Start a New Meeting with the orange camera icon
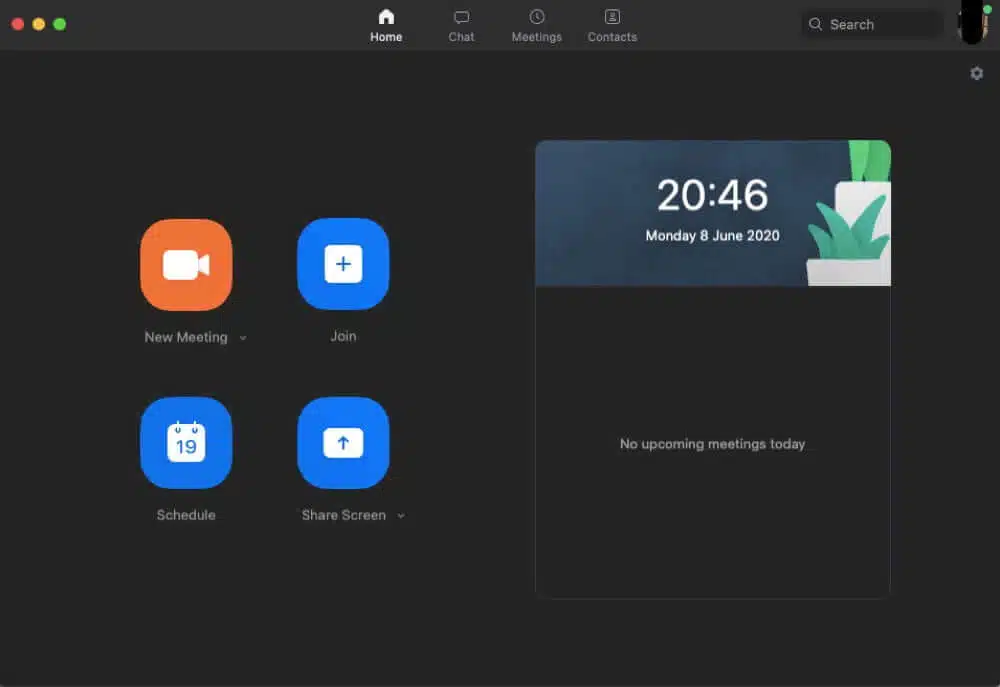 click(x=186, y=264)
